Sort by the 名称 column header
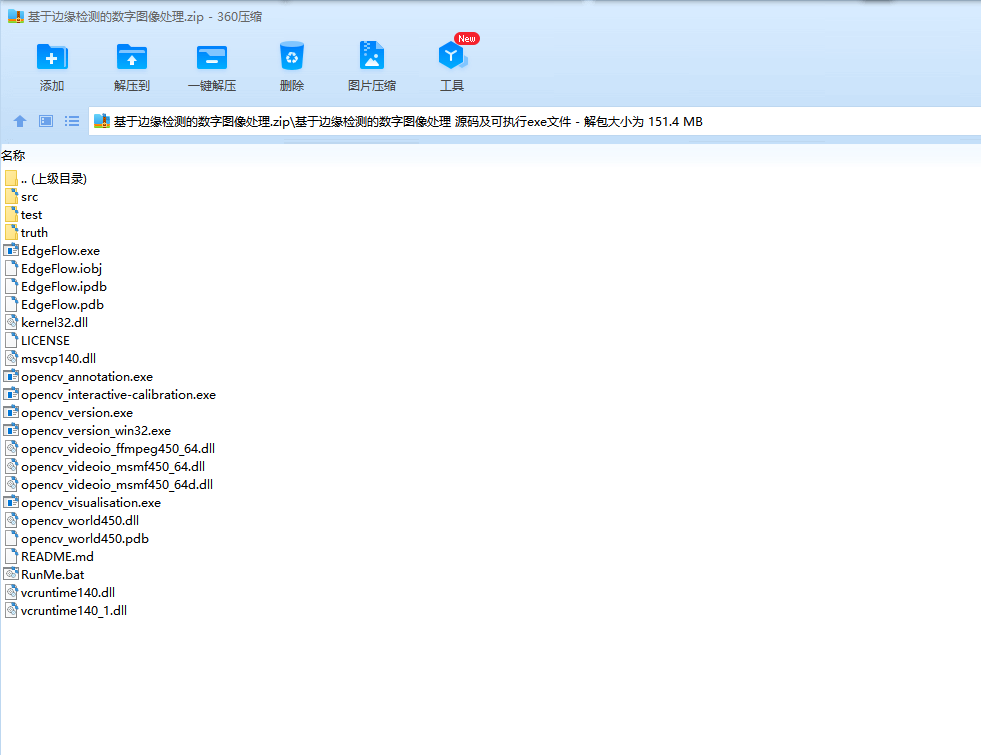The image size is (981, 755). pos(13,155)
